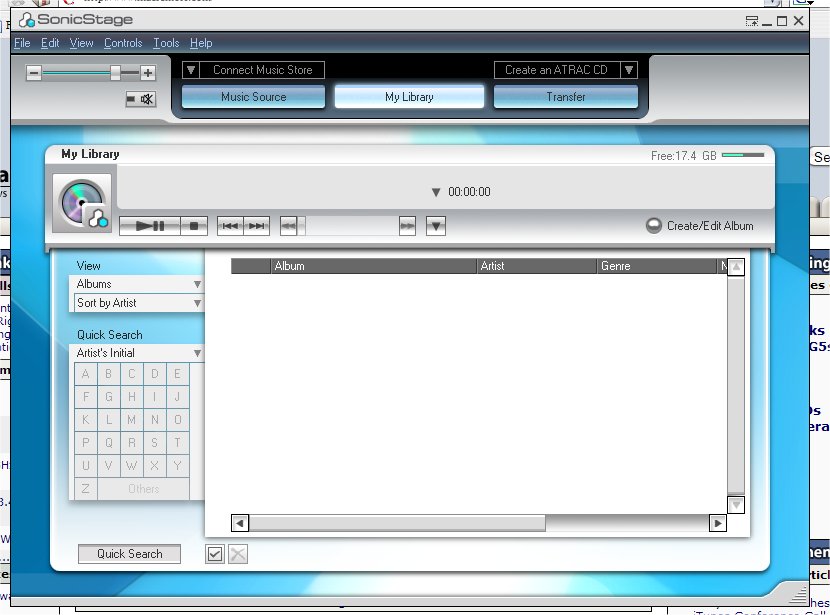Mute audio with the speaker icon

pos(141,99)
